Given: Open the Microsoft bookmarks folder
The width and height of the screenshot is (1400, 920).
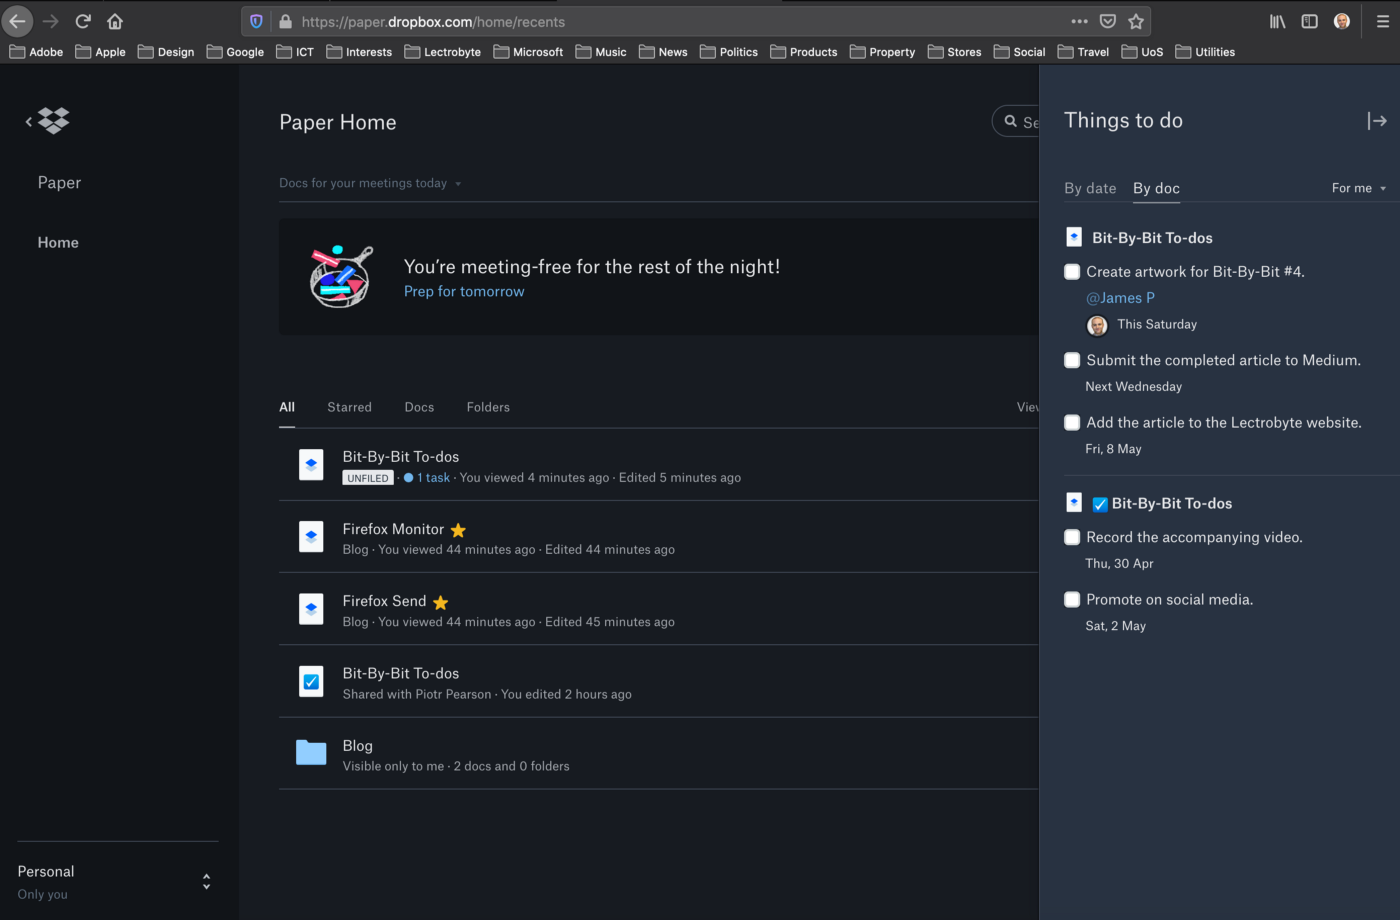Looking at the screenshot, I should 528,52.
